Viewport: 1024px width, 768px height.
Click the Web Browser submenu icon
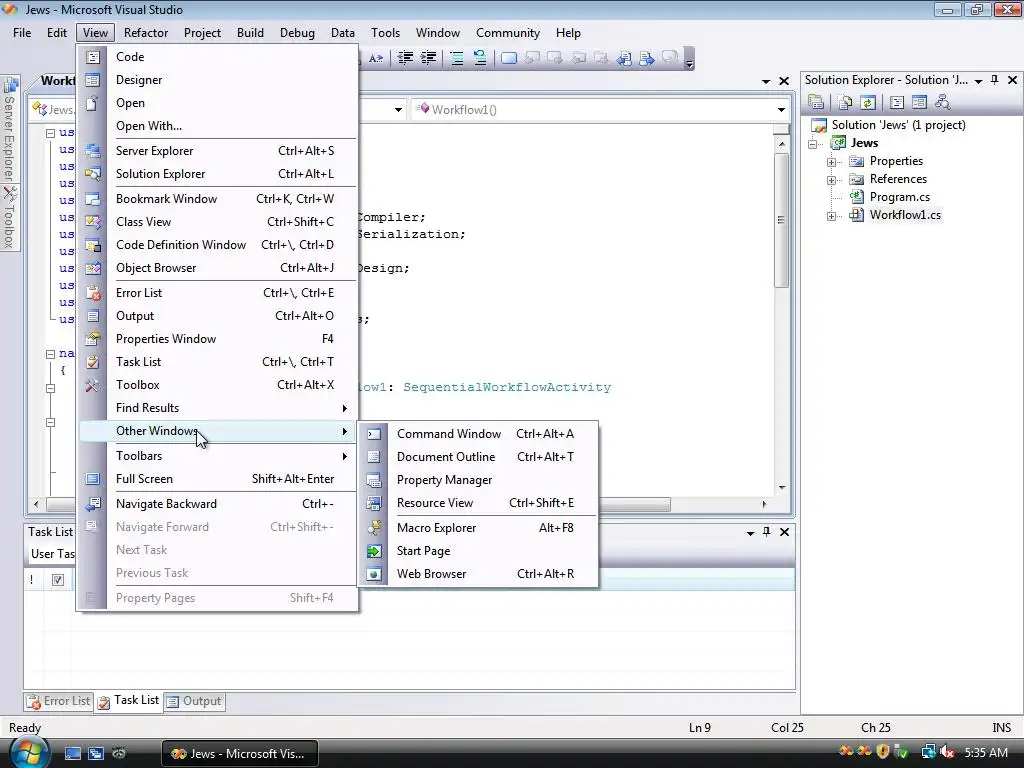[374, 574]
